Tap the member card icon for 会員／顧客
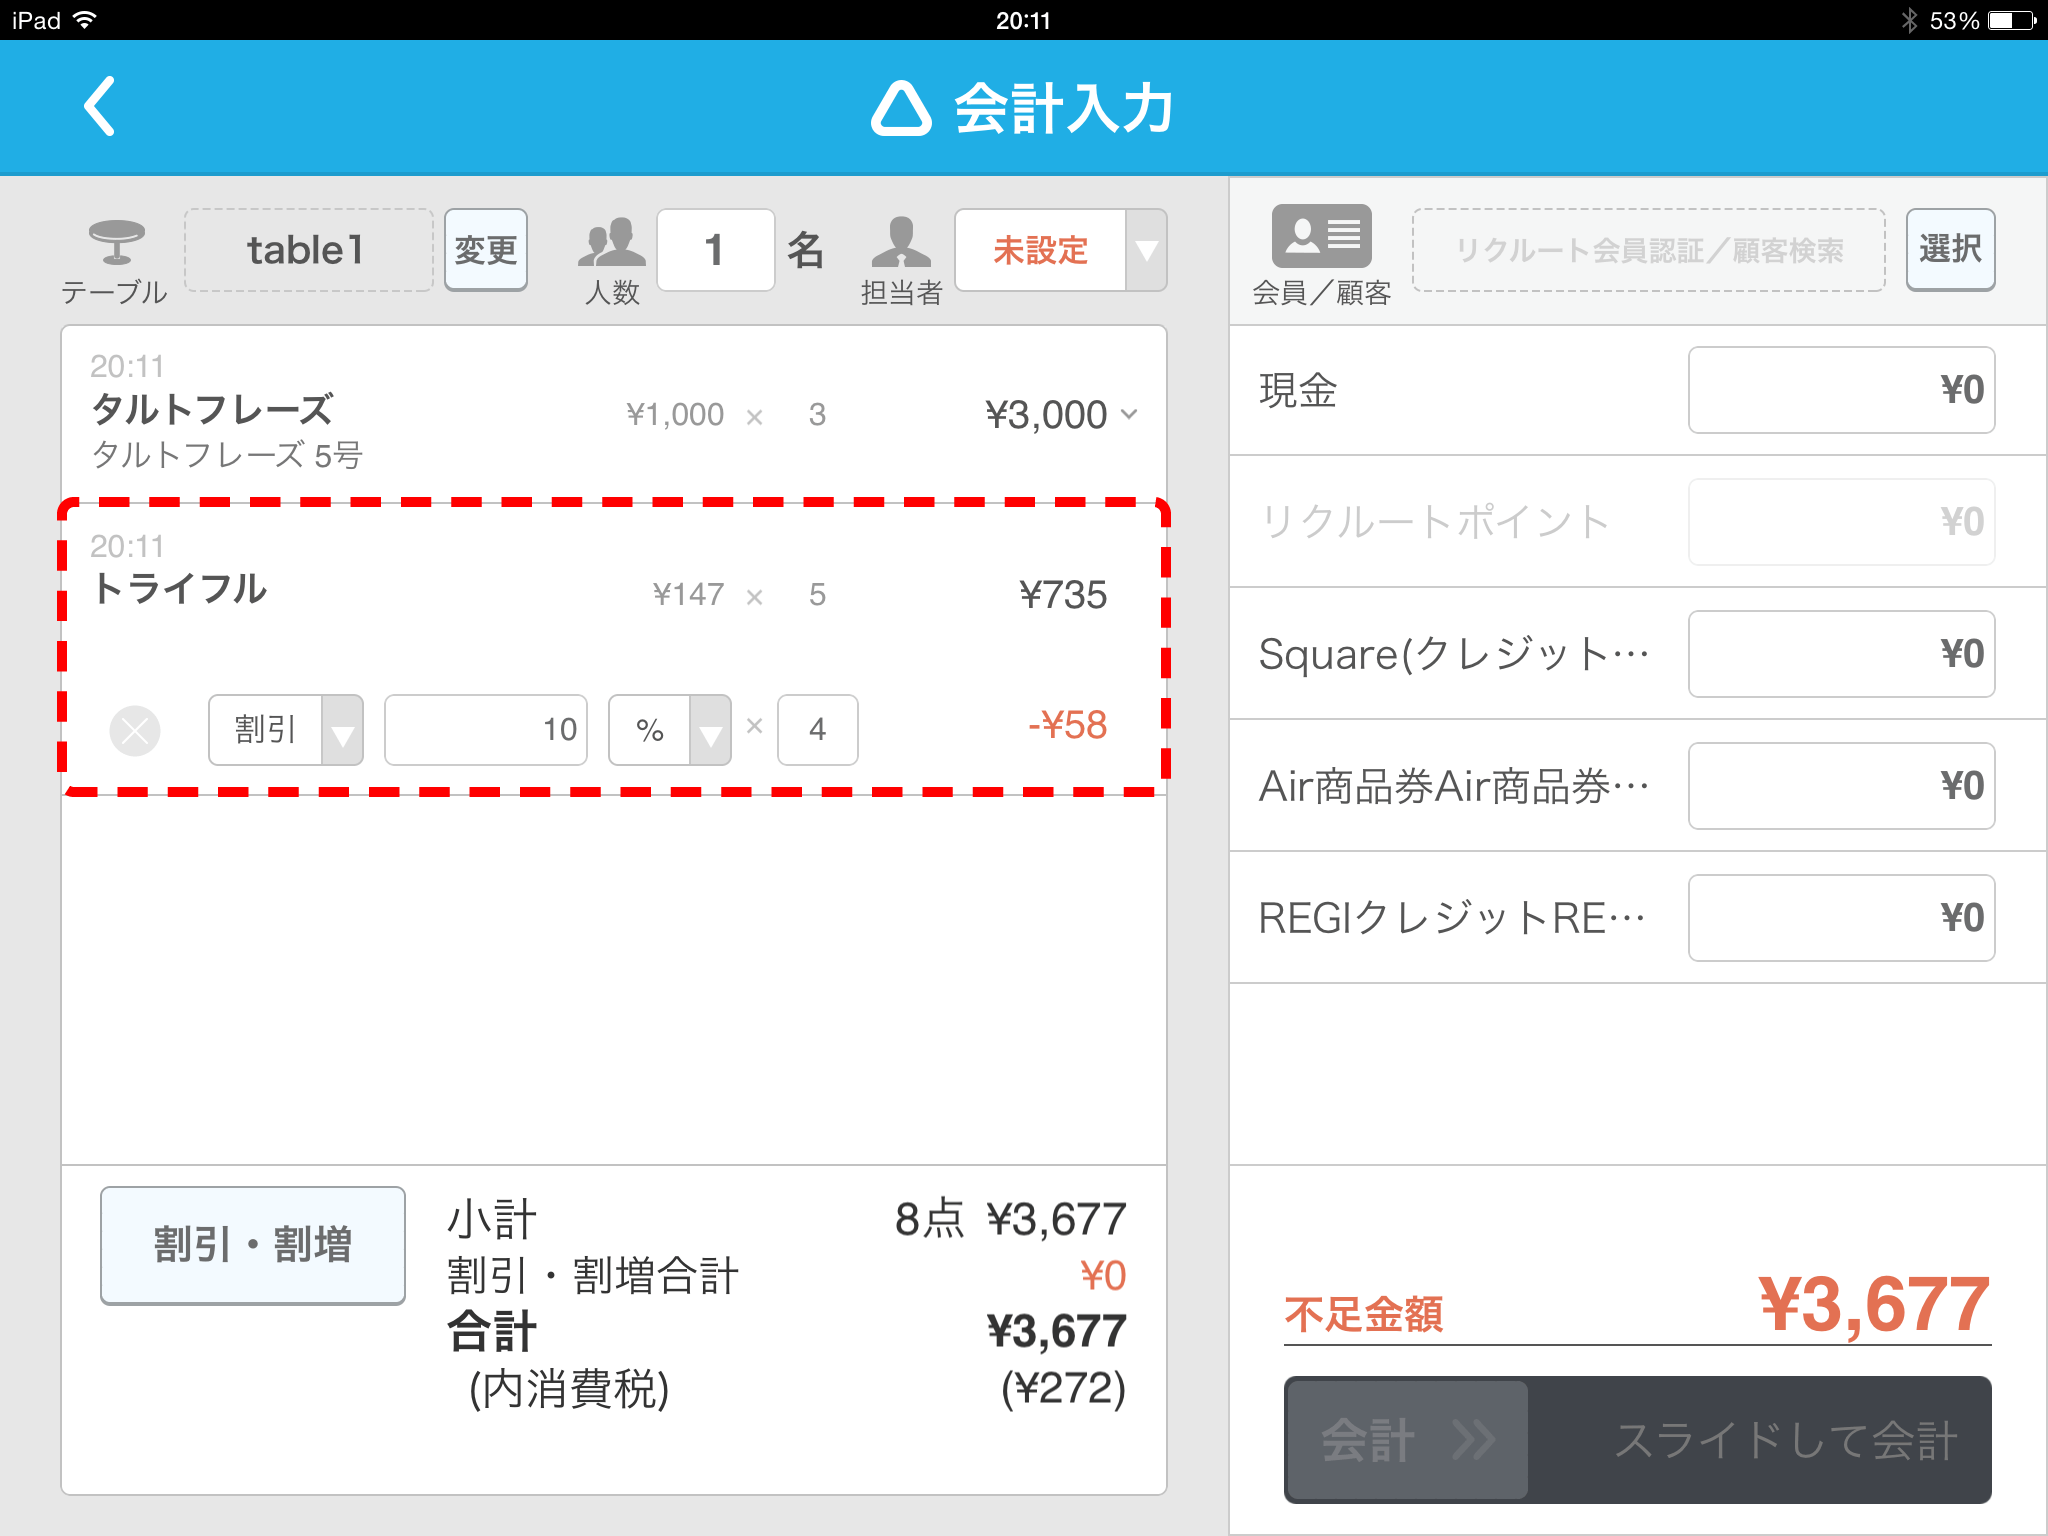Screen dimensions: 2048x1536 [1321, 236]
